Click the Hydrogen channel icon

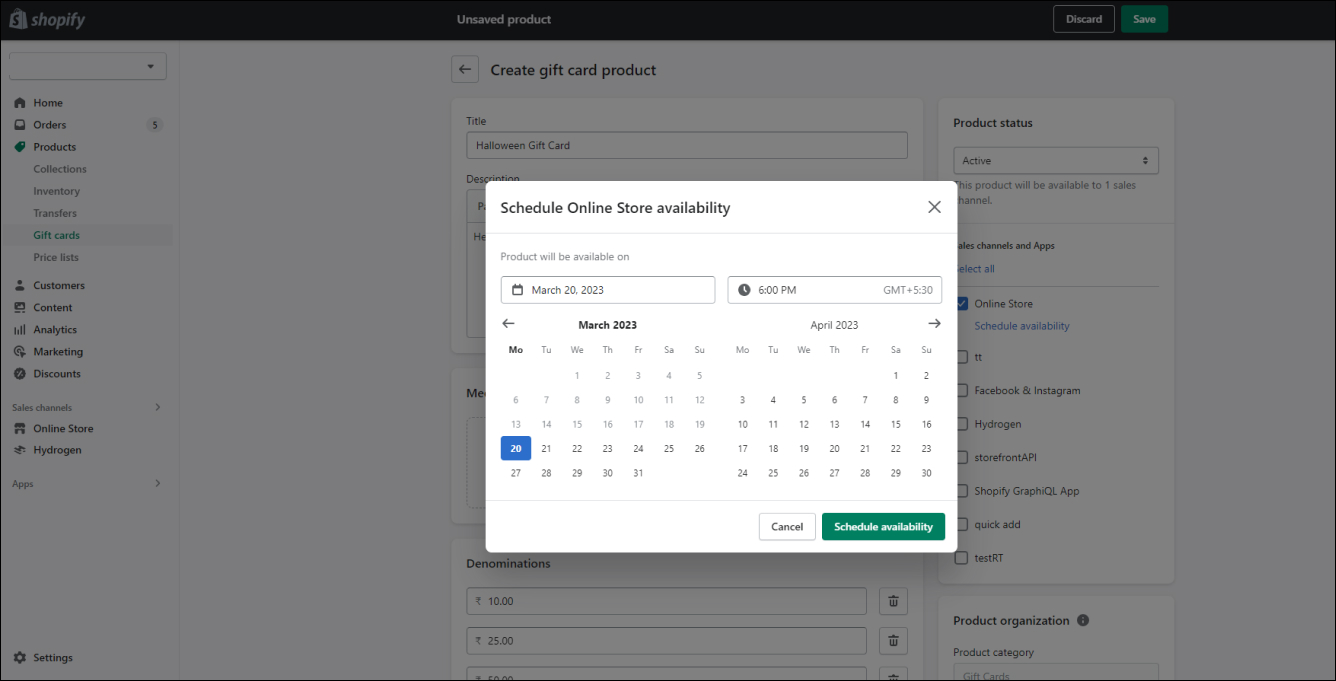point(19,450)
